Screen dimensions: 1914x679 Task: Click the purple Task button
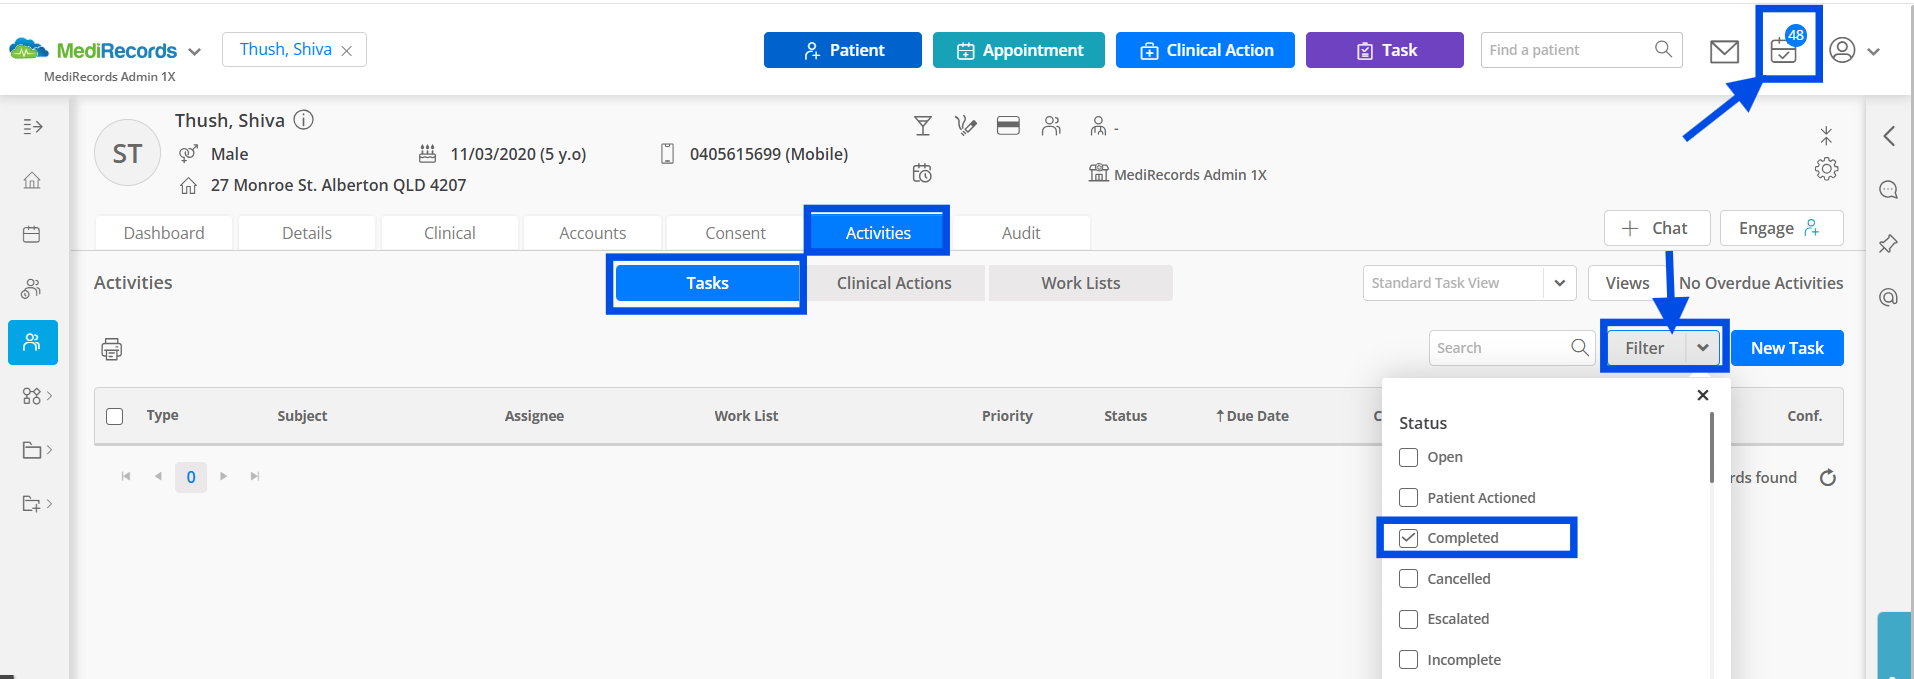point(1384,50)
